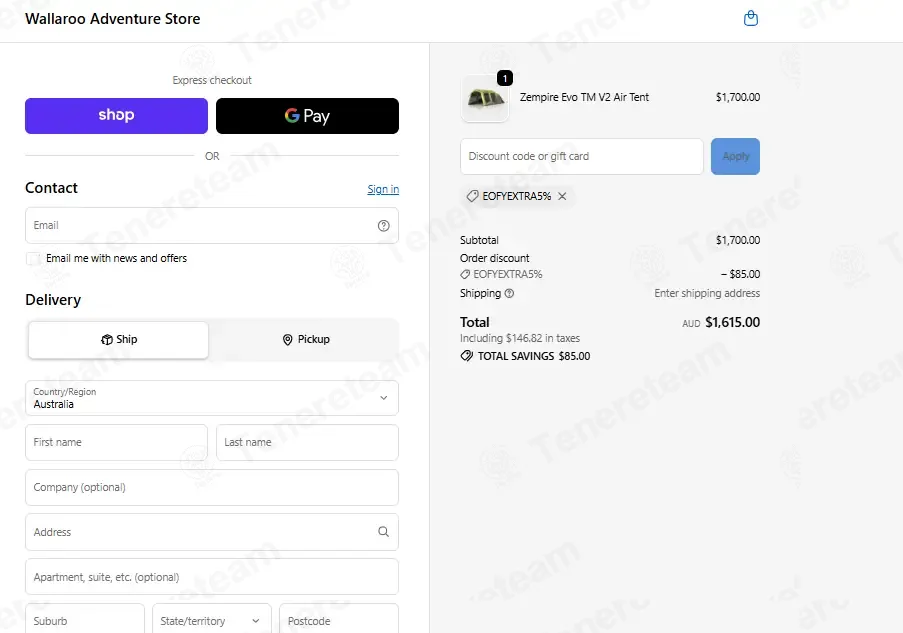This screenshot has width=903, height=633.
Task: Click the $1,615.00 total amount
Action: point(733,322)
